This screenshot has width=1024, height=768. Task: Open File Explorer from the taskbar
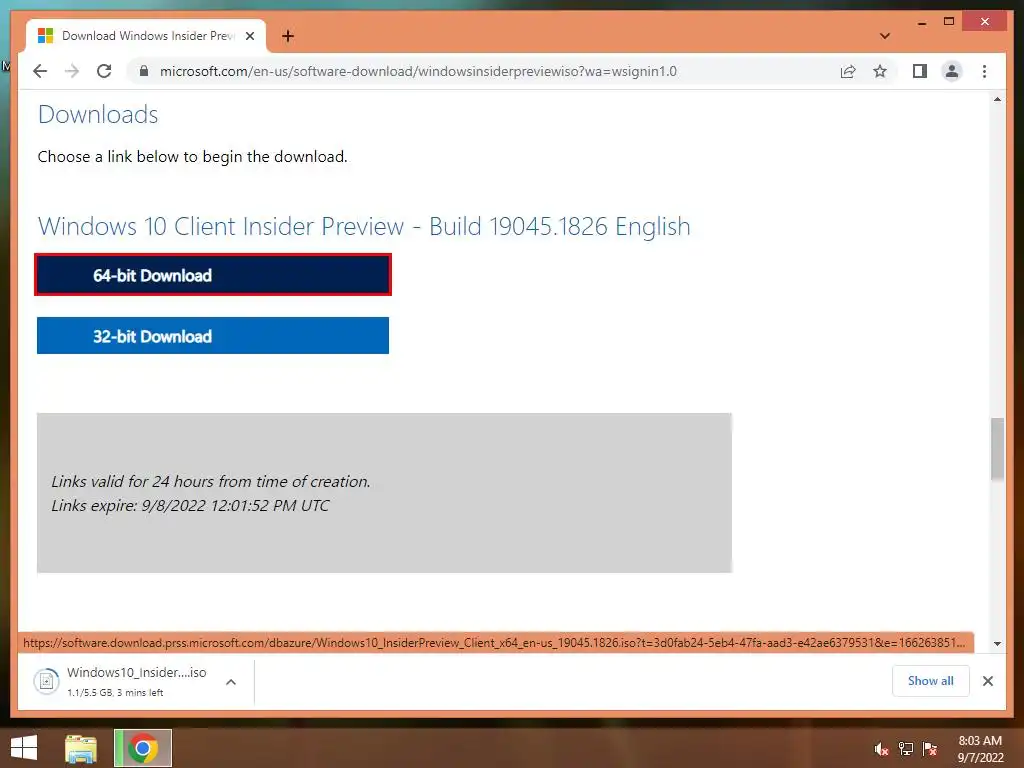(81, 748)
